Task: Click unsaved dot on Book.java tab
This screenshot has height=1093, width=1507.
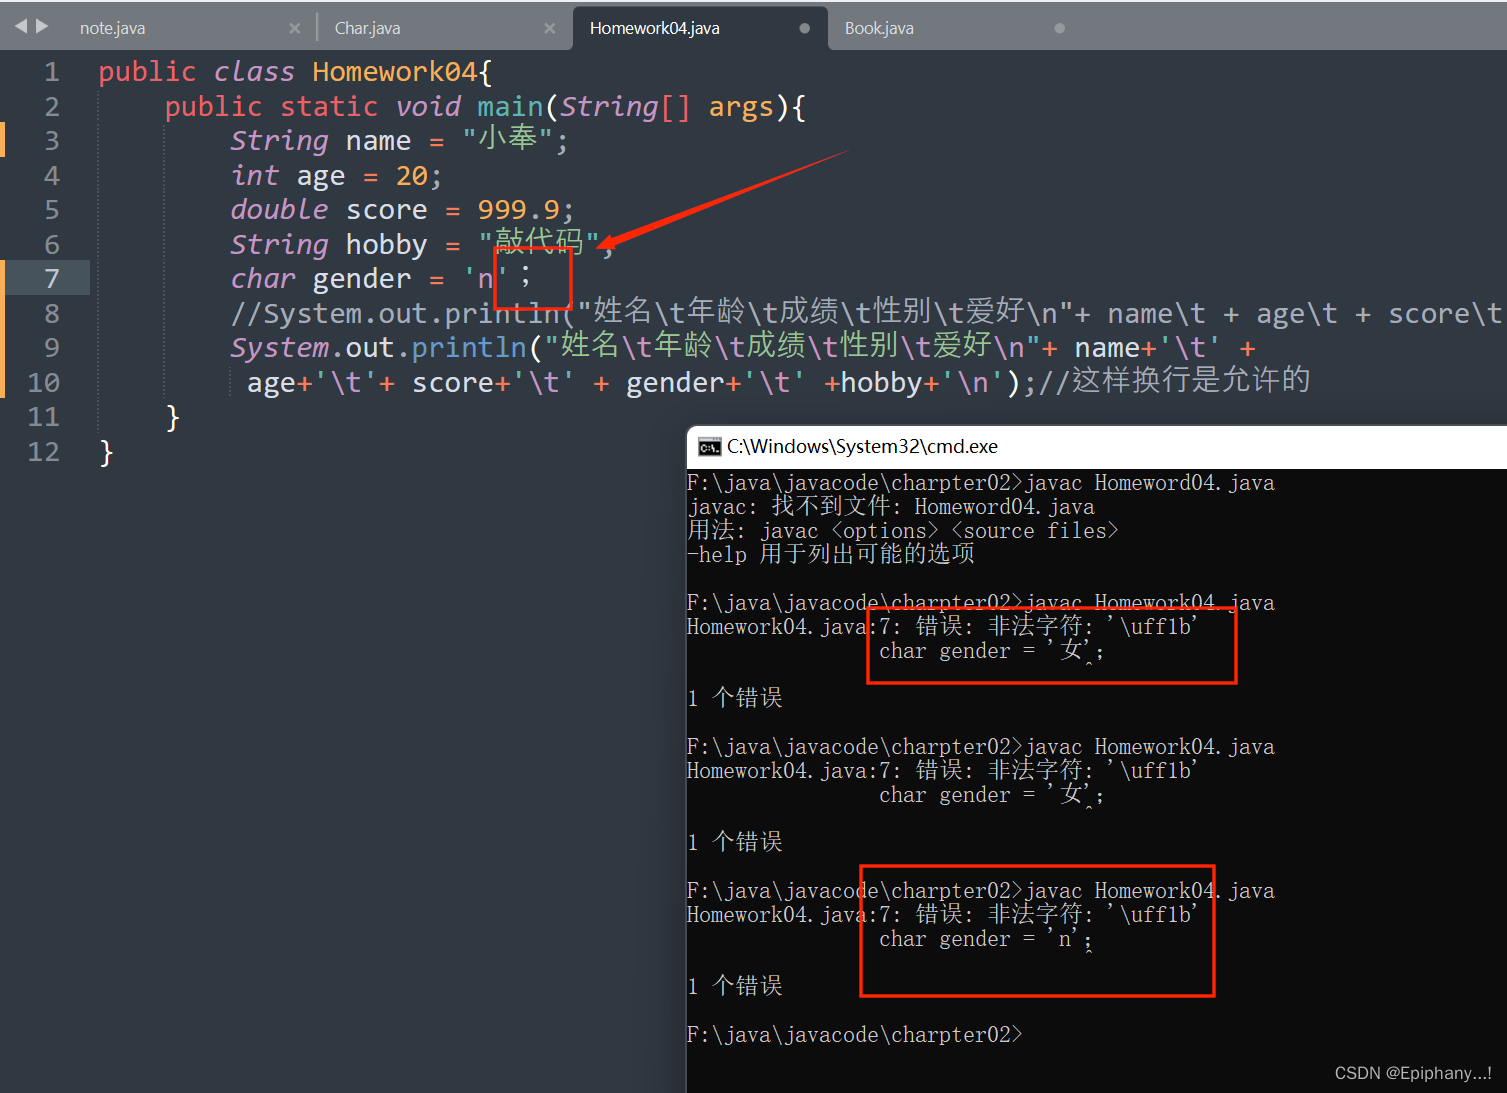Action: [x=1059, y=28]
